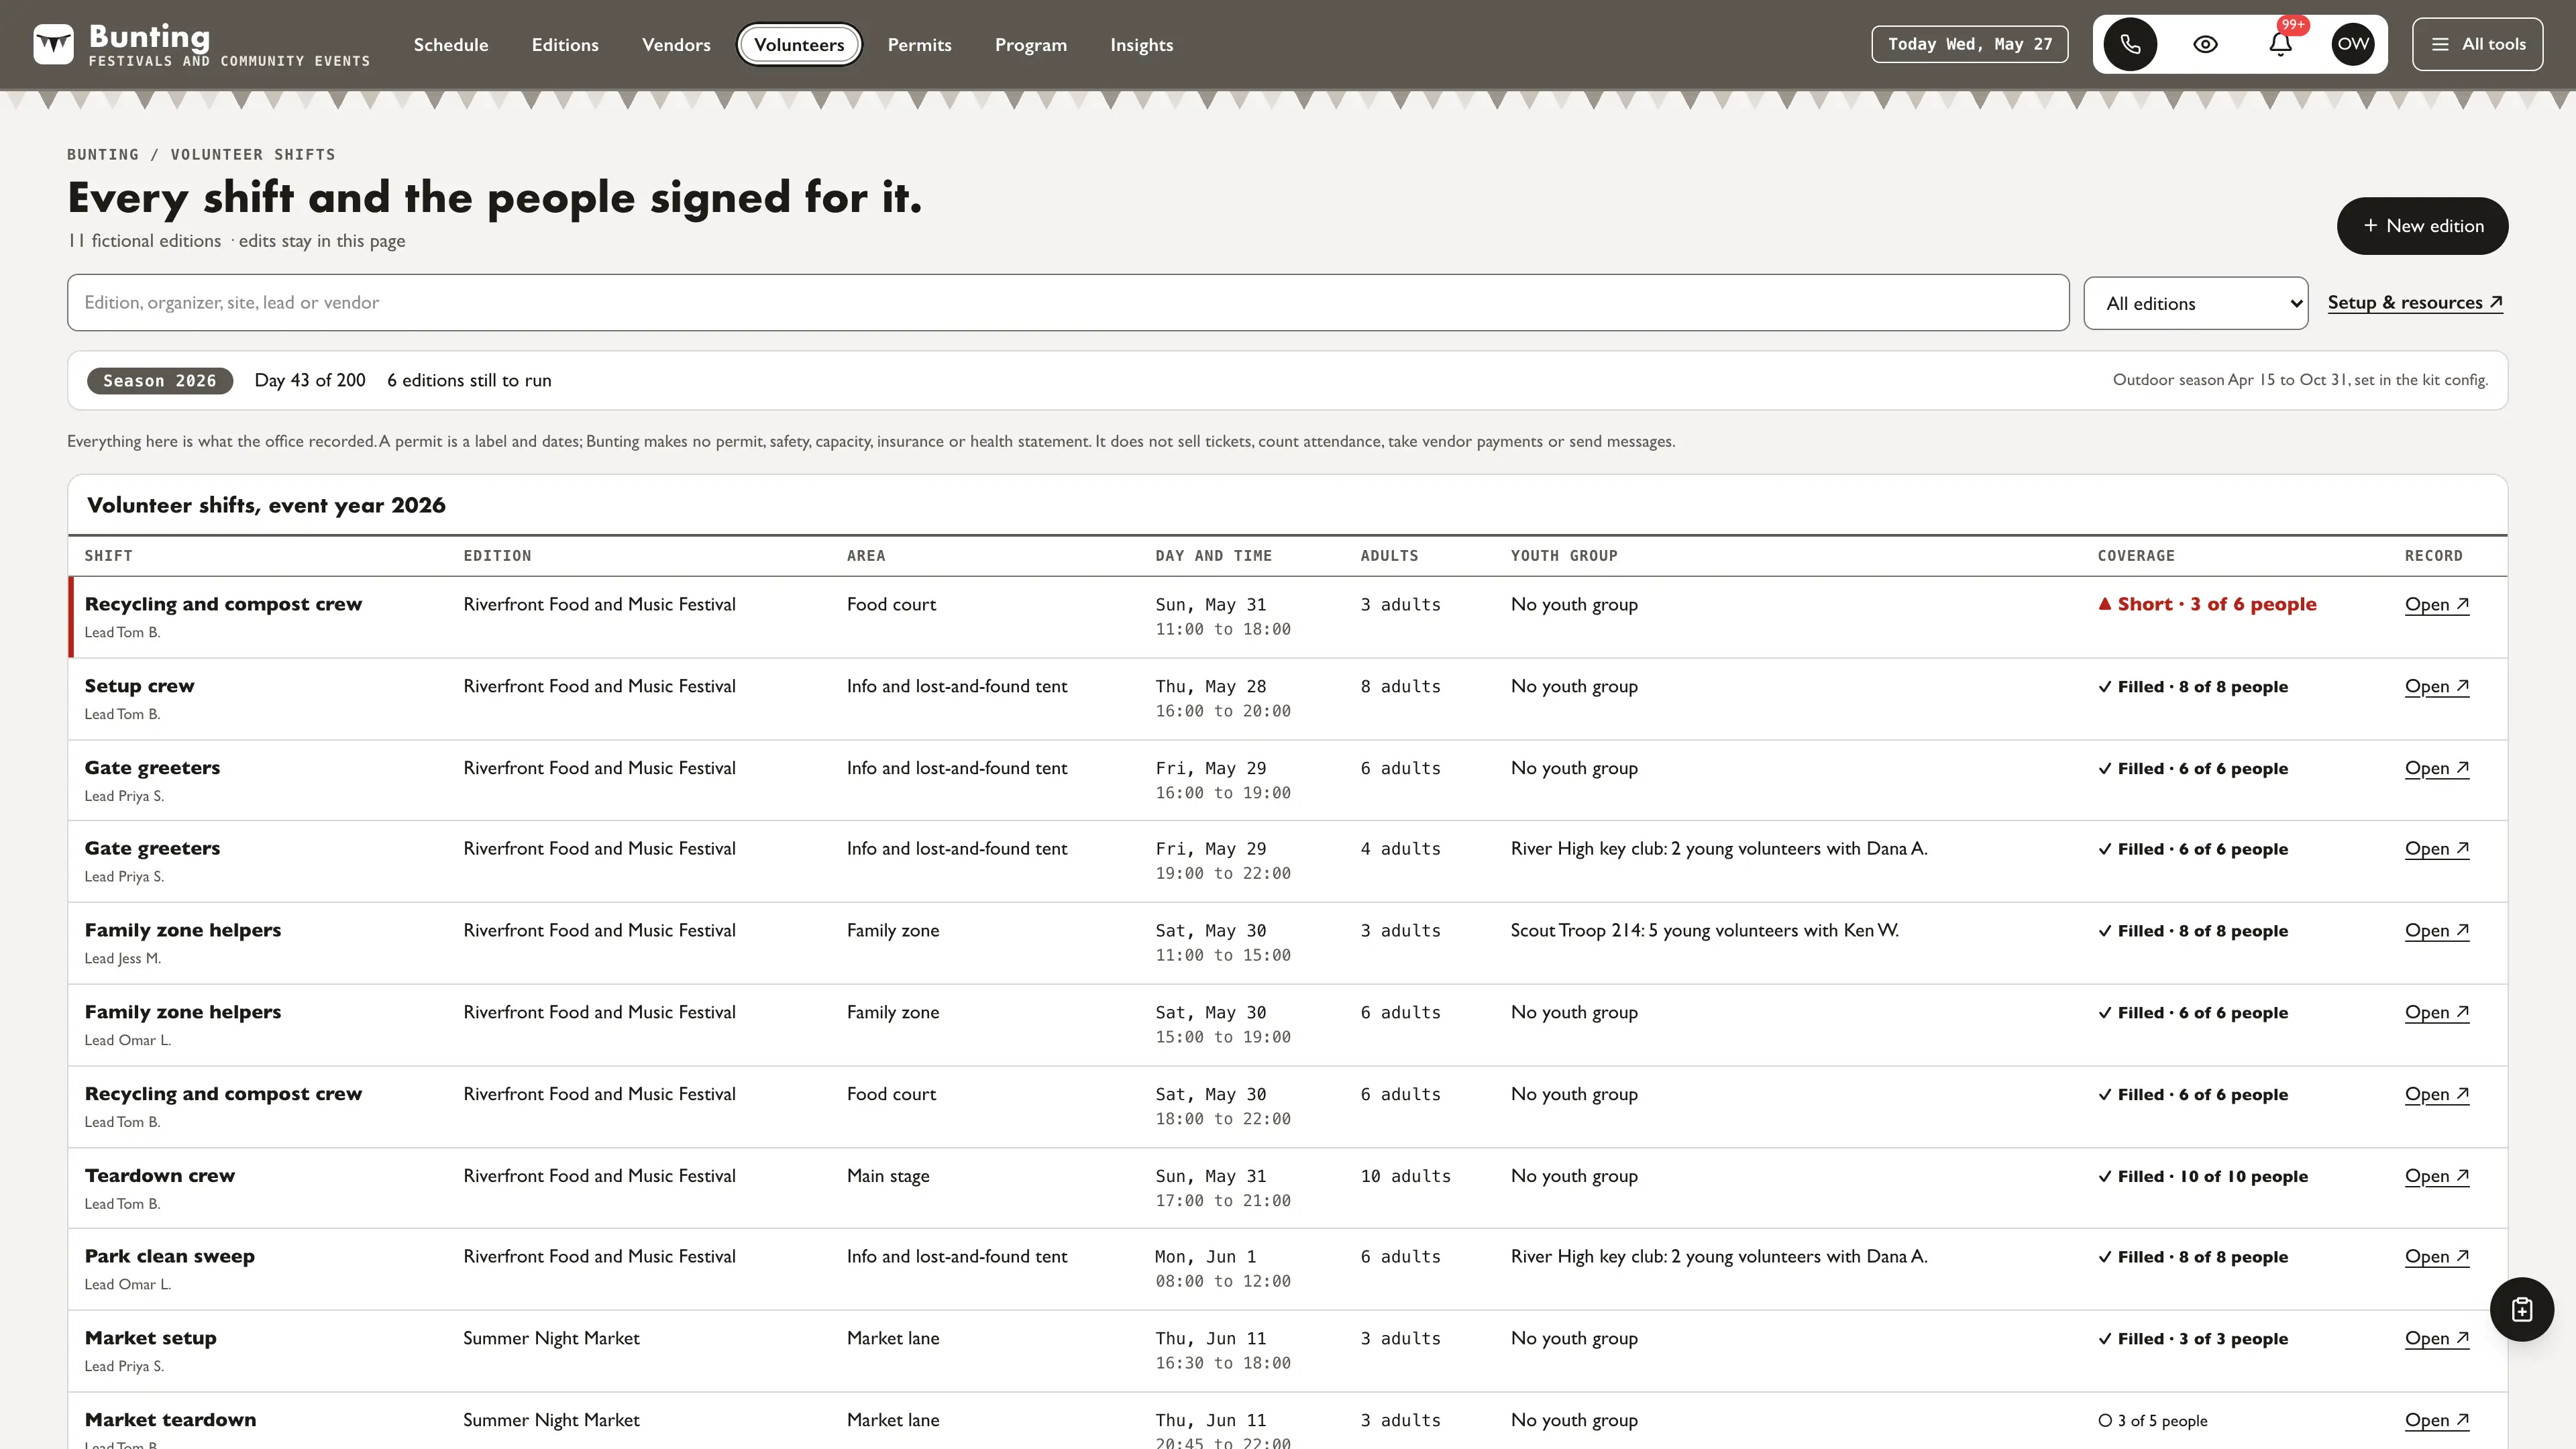Click 'Filled · 10 of 10 people' status

tap(2203, 1176)
